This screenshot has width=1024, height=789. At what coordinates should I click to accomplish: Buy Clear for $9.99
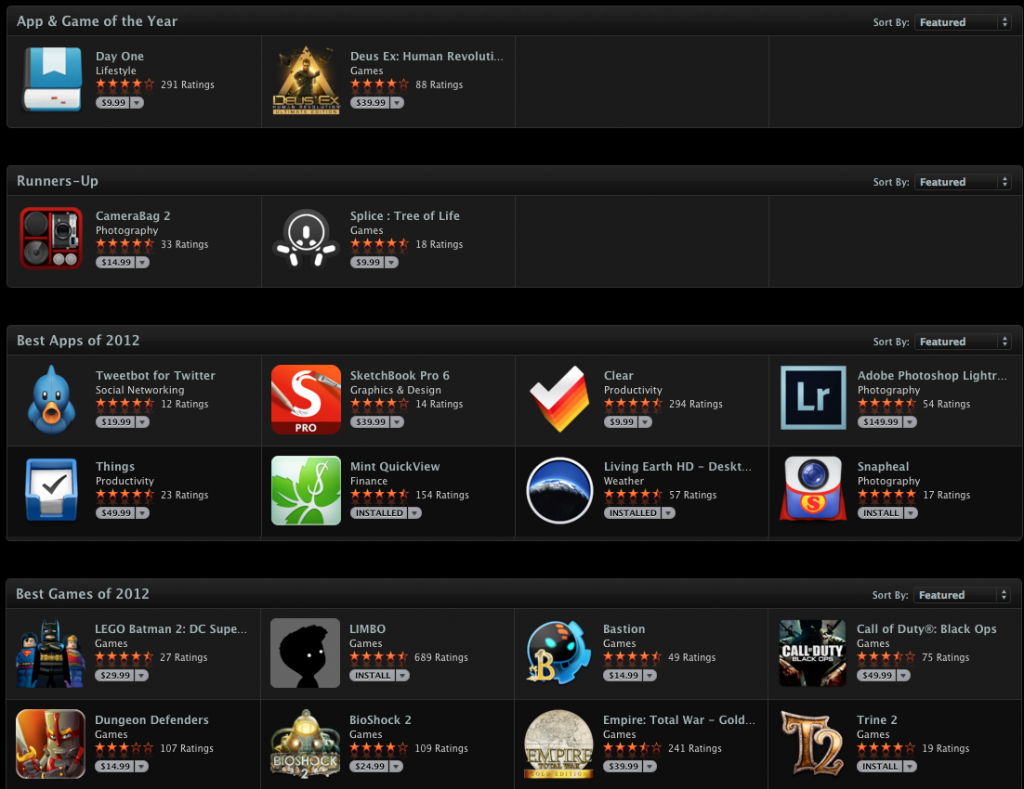tap(621, 422)
